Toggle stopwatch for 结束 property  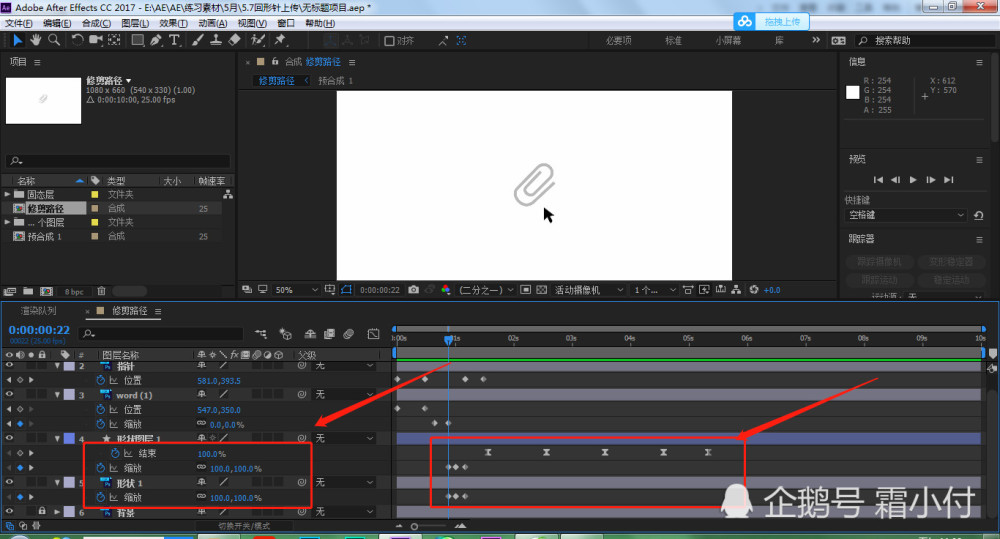coord(115,453)
